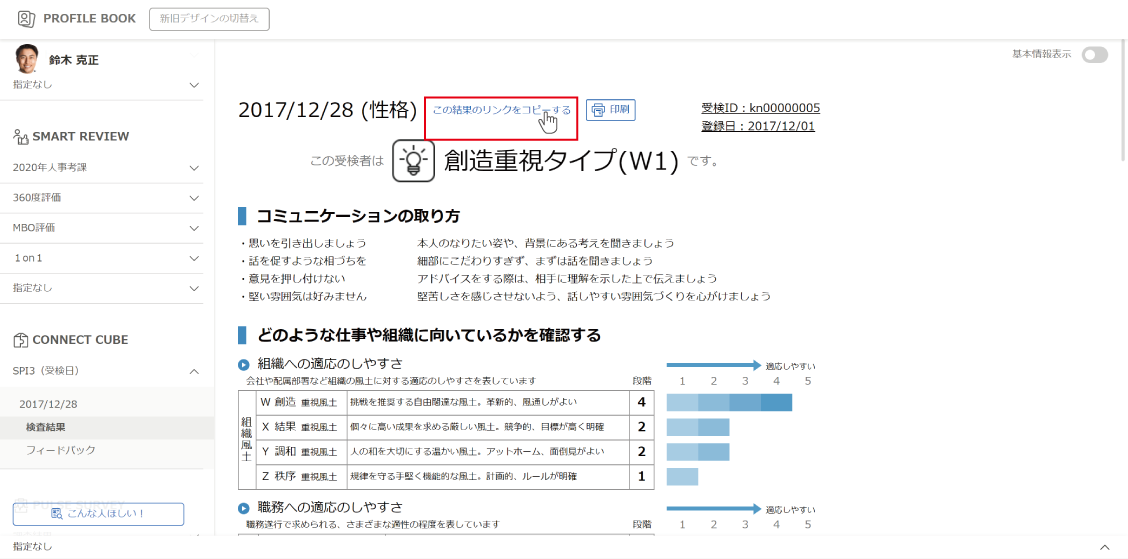The width and height of the screenshot is (1128, 559).
Task: Click the SMART REVIEW section icon
Action: pyautogui.click(x=20, y=137)
